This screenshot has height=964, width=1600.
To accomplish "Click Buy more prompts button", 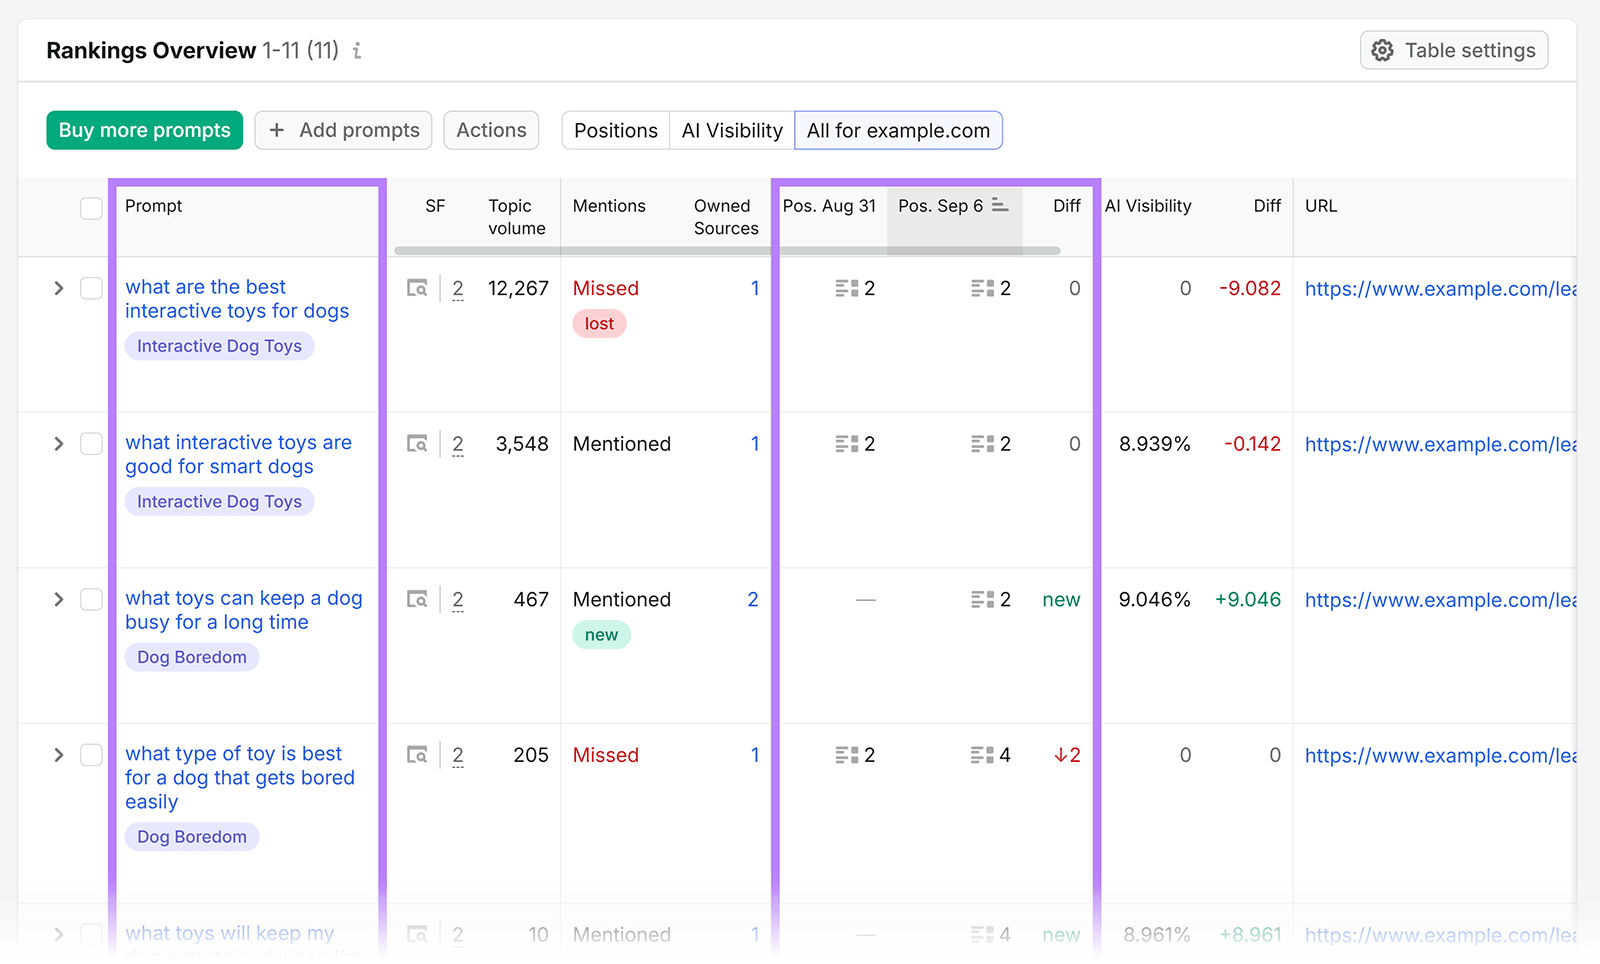I will point(145,130).
